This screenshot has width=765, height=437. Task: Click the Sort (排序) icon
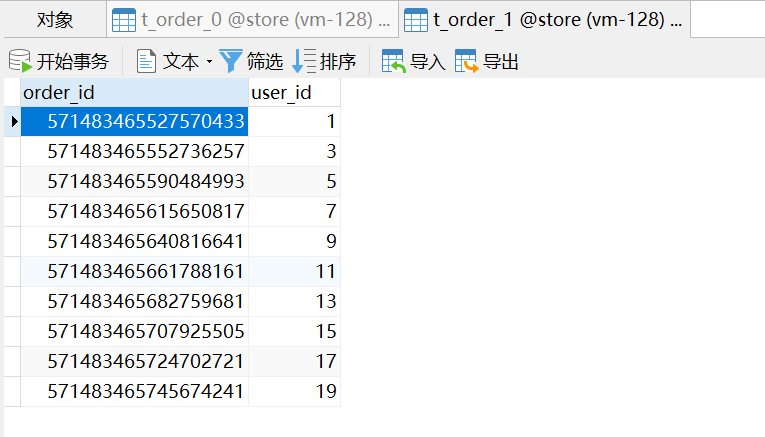pyautogui.click(x=304, y=62)
